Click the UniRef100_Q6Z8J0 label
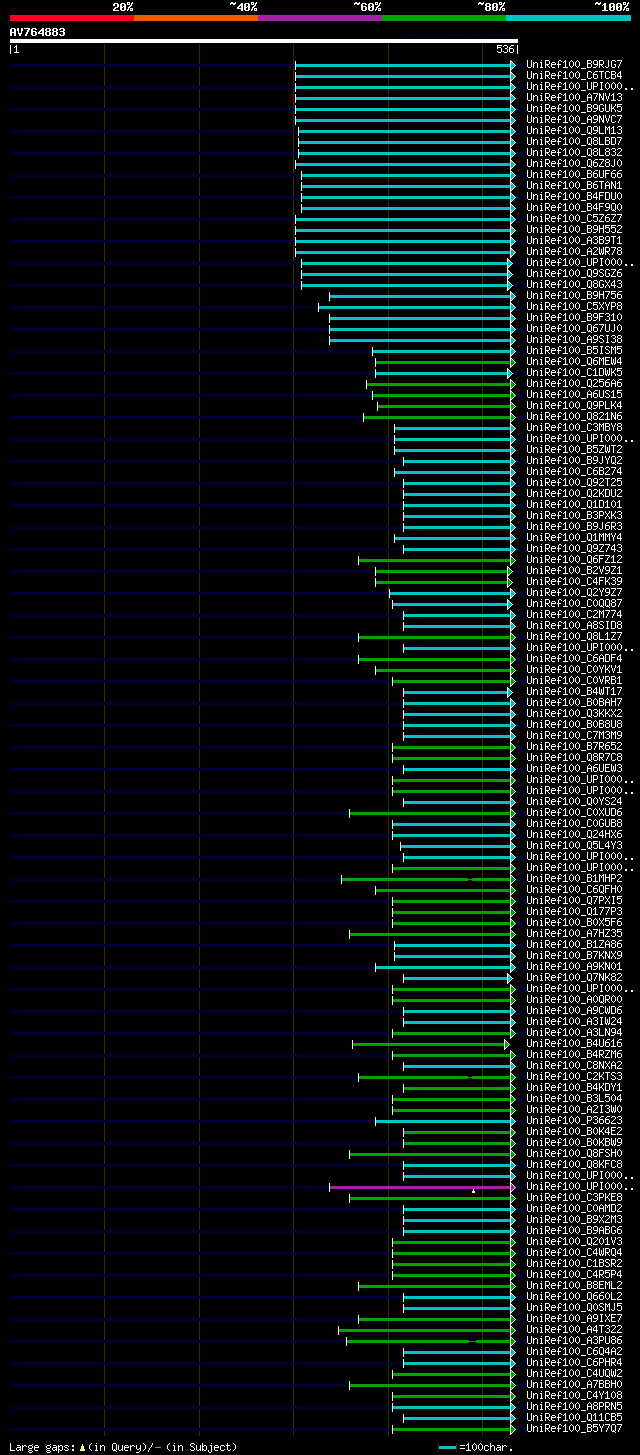The height and width of the screenshot is (1455, 640). coord(574,163)
